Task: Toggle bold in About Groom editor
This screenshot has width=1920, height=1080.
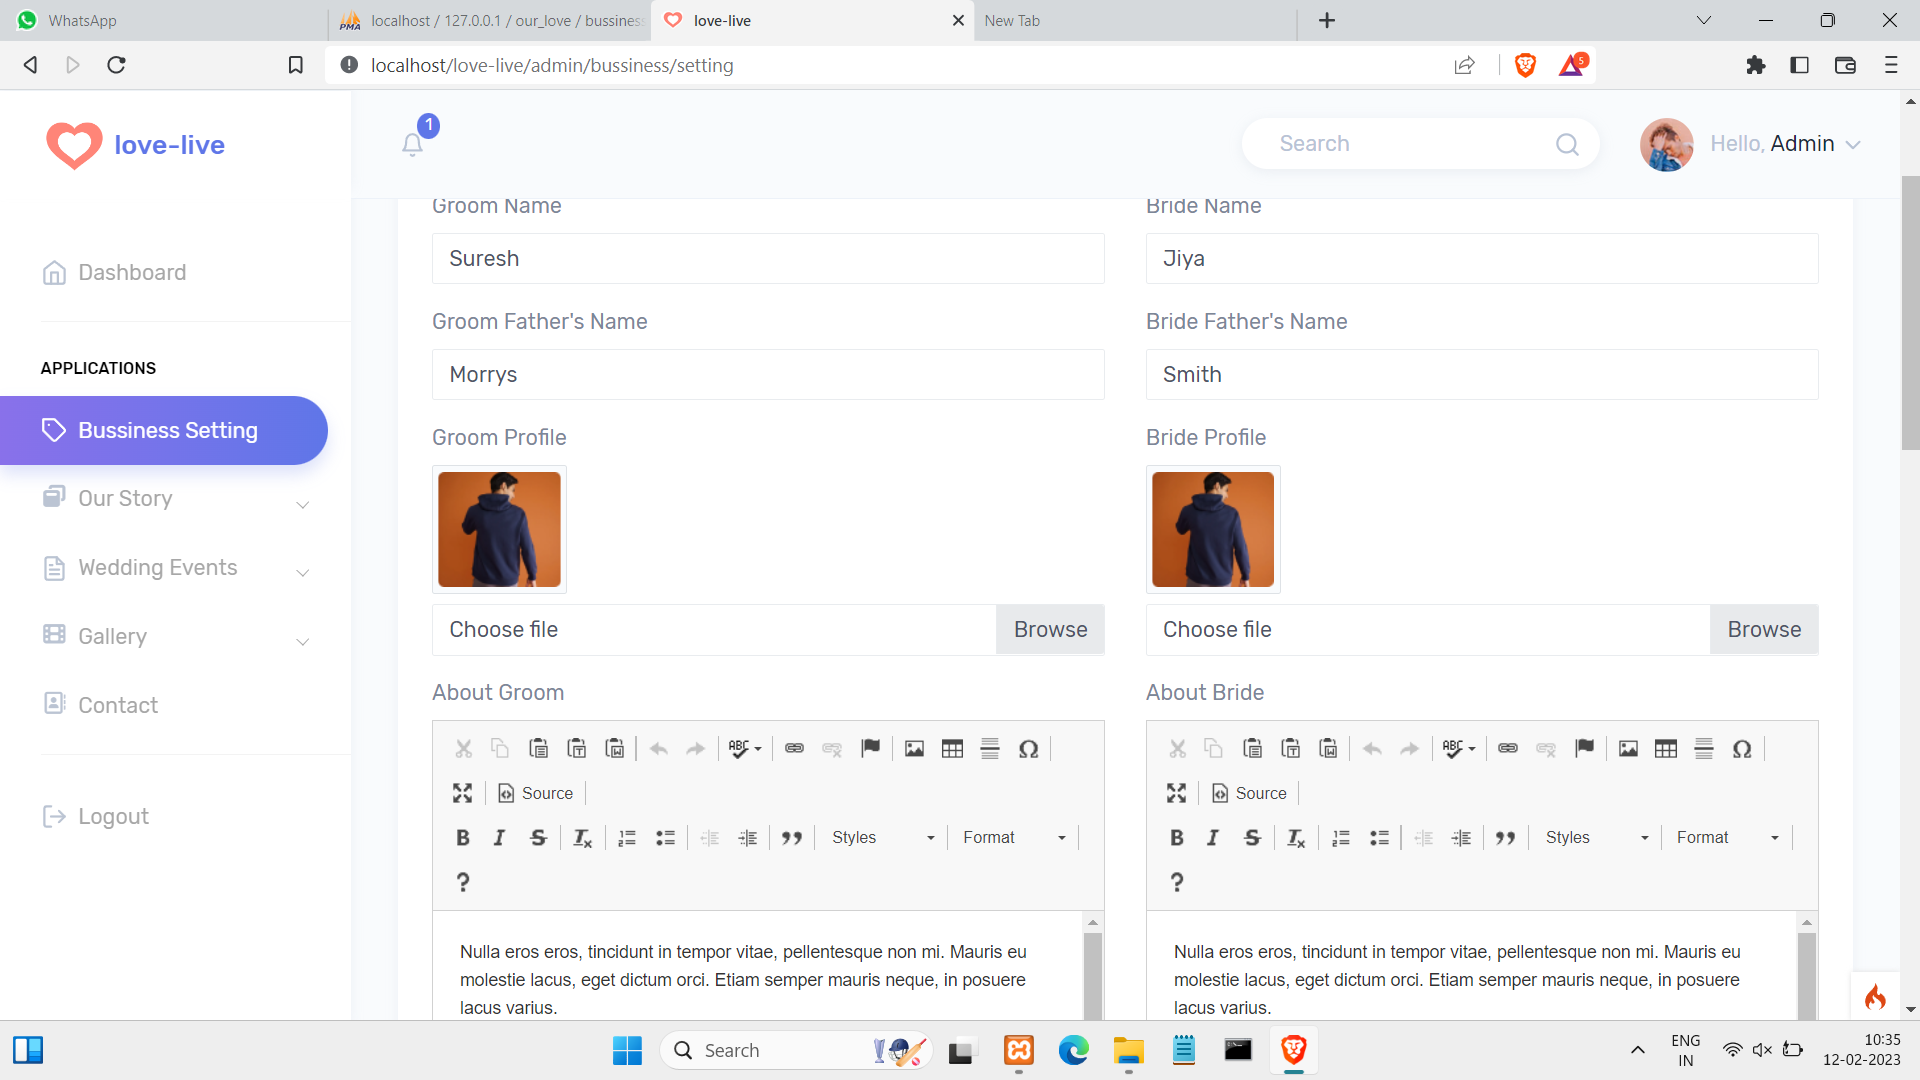Action: [x=463, y=838]
